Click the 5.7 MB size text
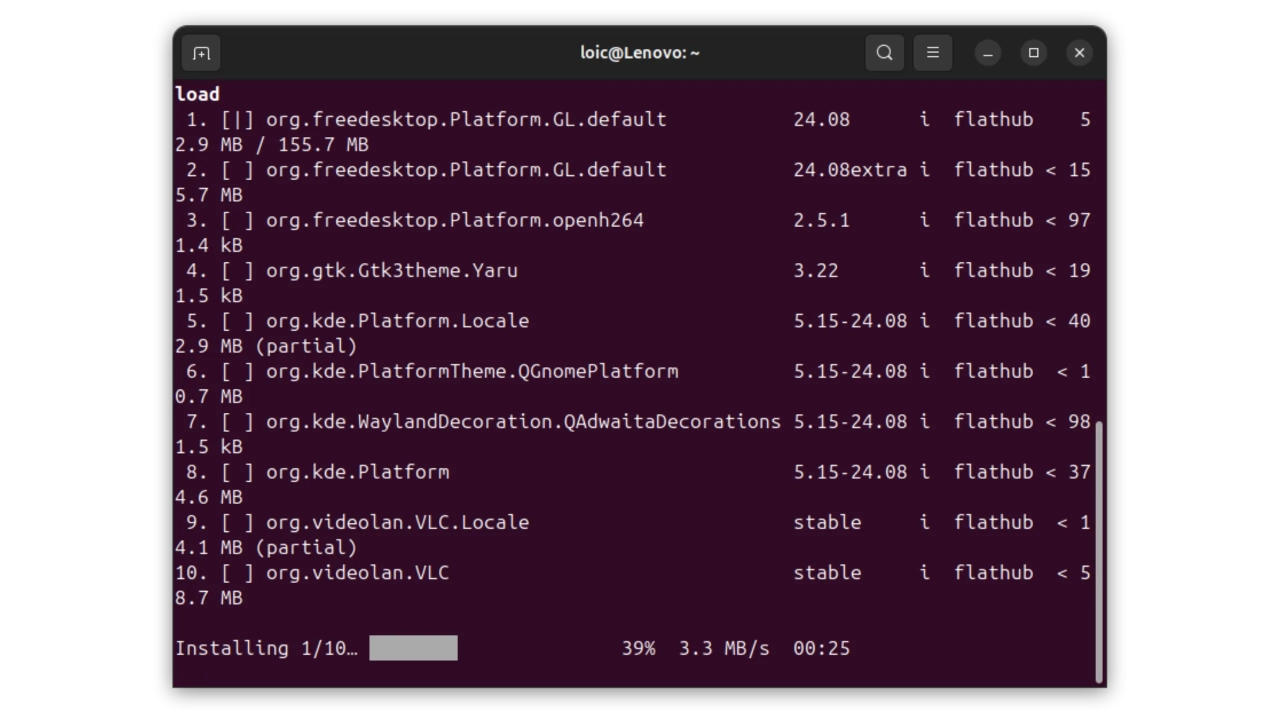This screenshot has height=720, width=1280. [209, 195]
